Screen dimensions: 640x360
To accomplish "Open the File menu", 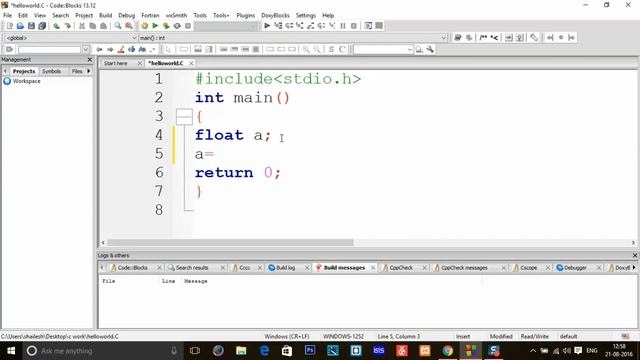I will point(7,15).
